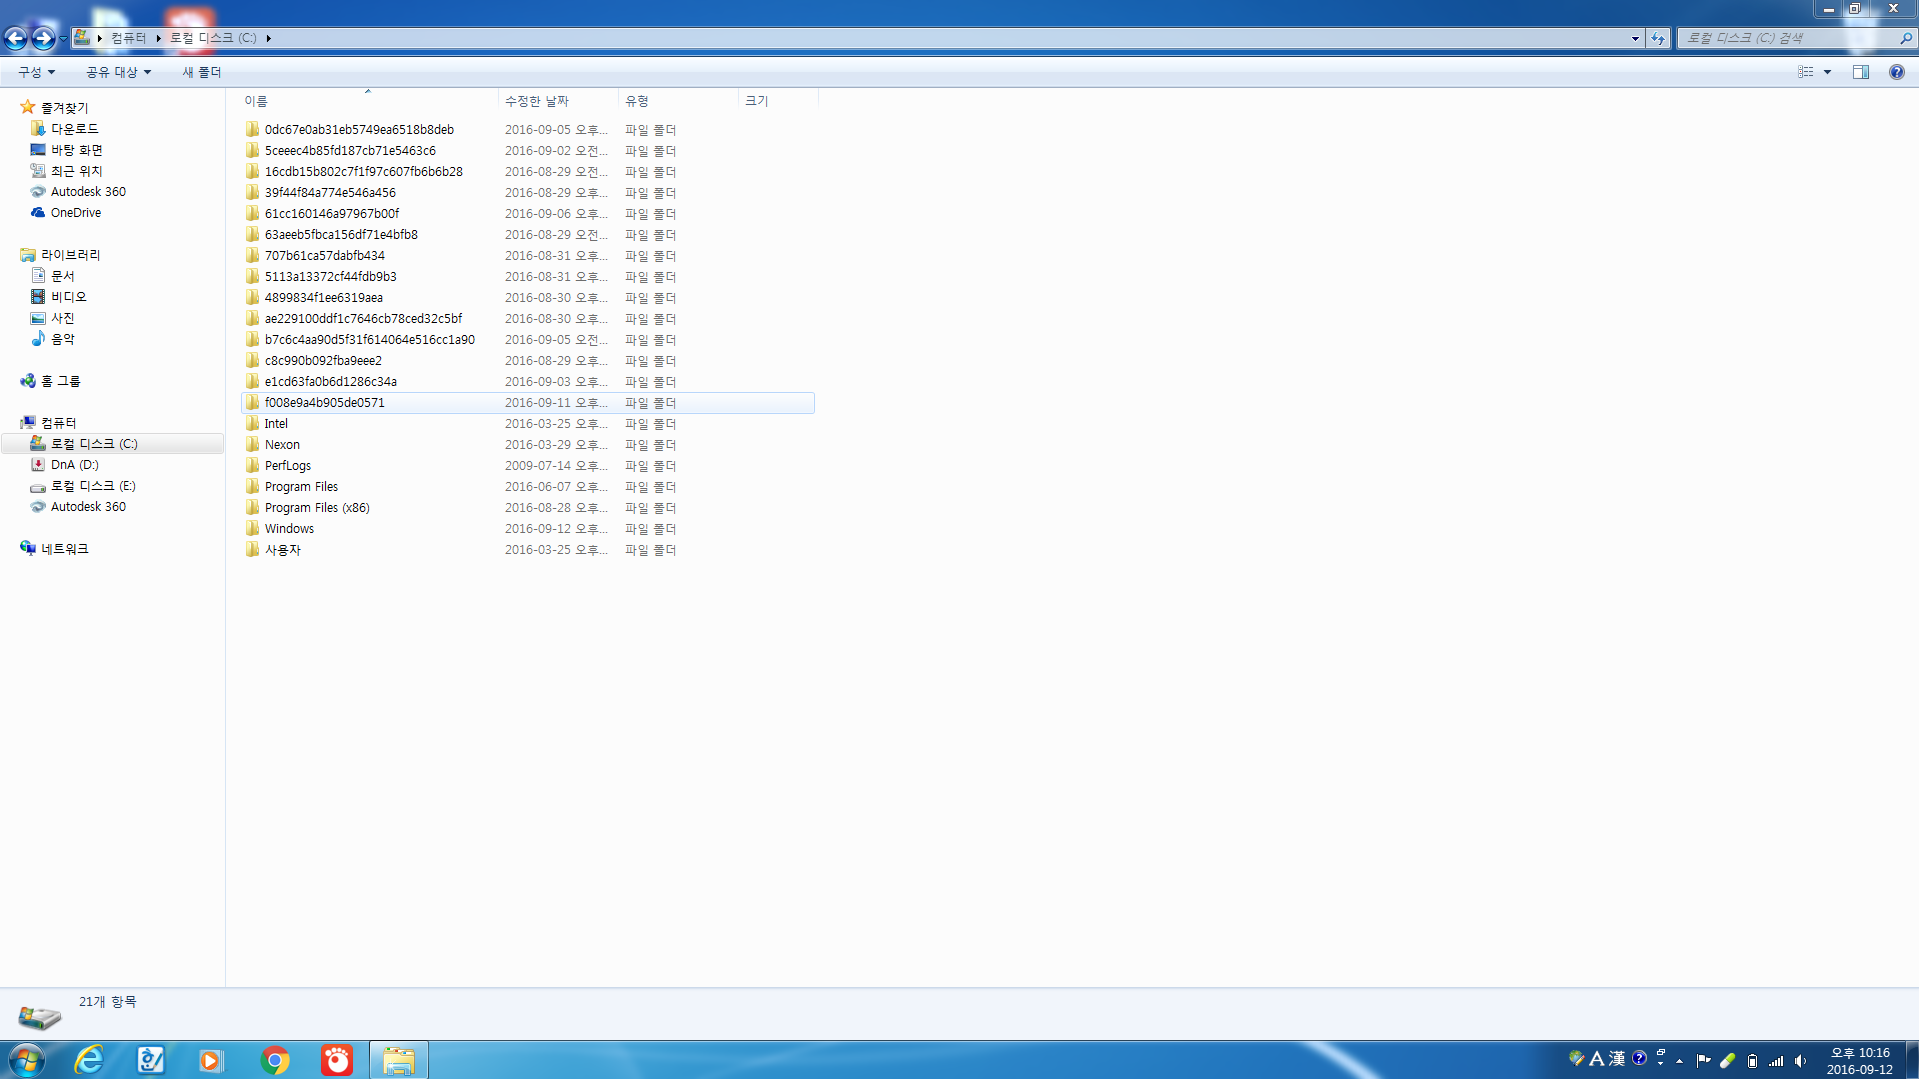Image resolution: width=1919 pixels, height=1079 pixels.
Task: Open the Help question mark button
Action: click(1896, 72)
